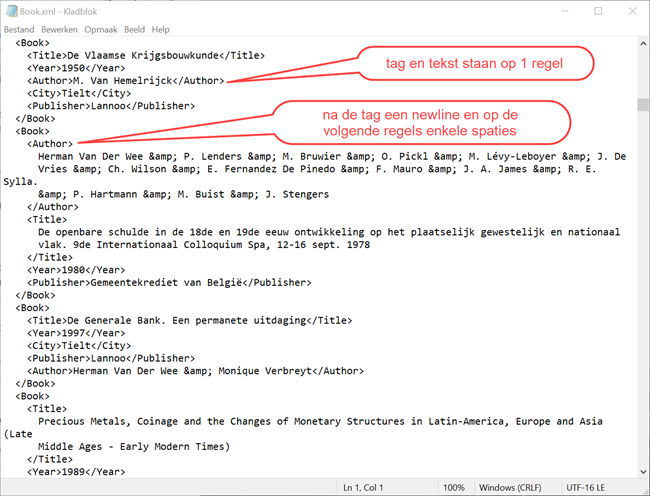The width and height of the screenshot is (650, 496).
Task: Click the '</Author>' closing tag line
Action: [x=53, y=207]
